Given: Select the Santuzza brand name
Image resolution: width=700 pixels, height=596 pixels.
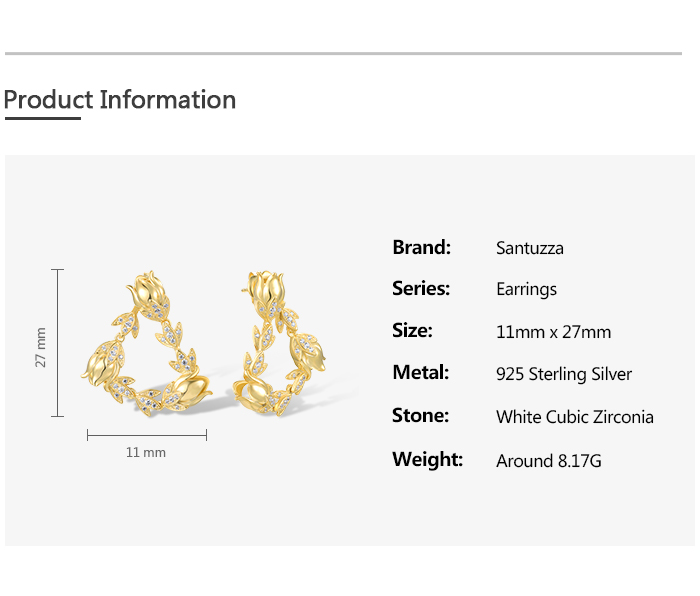Looking at the screenshot, I should click(530, 248).
